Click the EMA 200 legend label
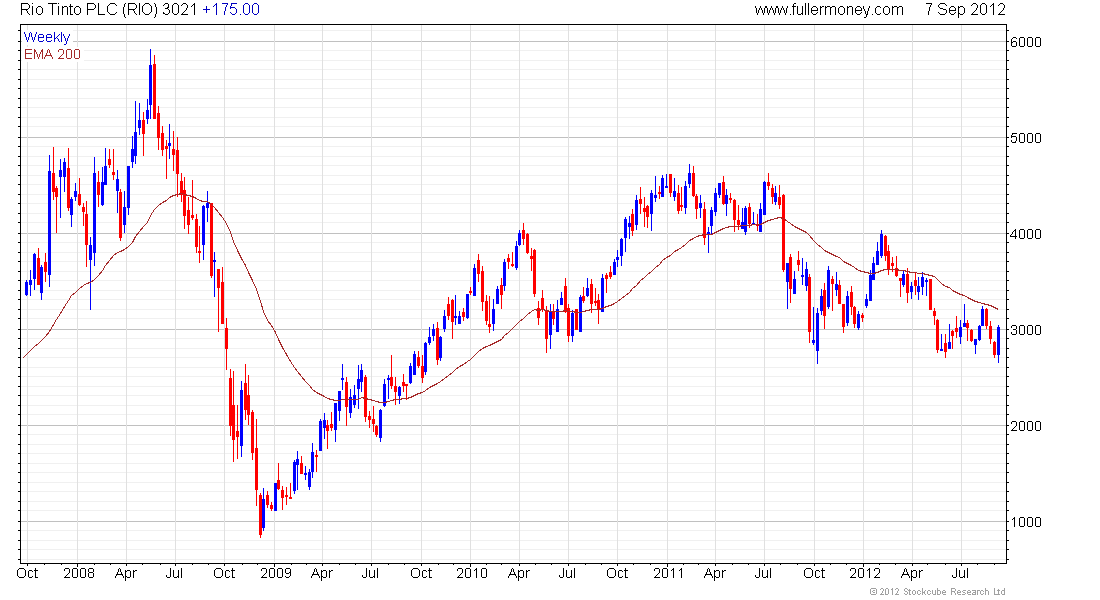The image size is (1100, 600). click(x=52, y=54)
